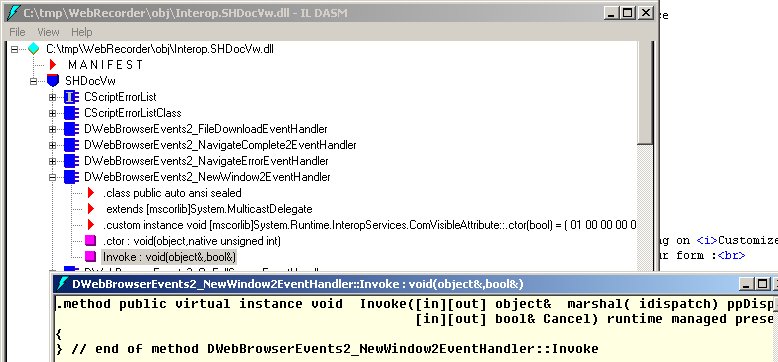This screenshot has height=362, width=778.
Task: Select the M A N I F E S T entry
Action: point(105,65)
